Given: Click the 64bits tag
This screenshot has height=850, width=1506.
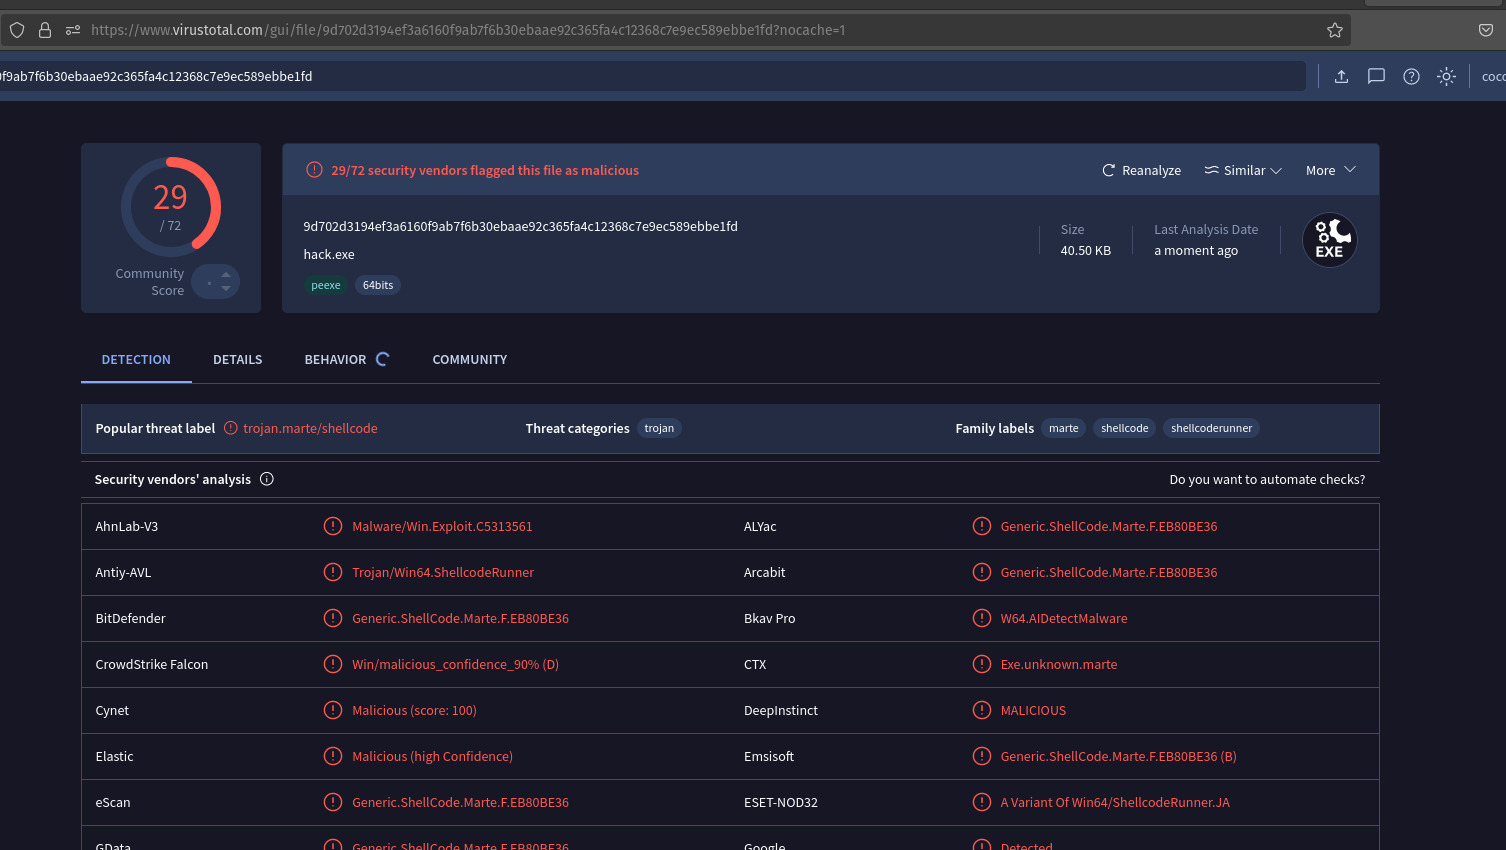Looking at the screenshot, I should (378, 285).
